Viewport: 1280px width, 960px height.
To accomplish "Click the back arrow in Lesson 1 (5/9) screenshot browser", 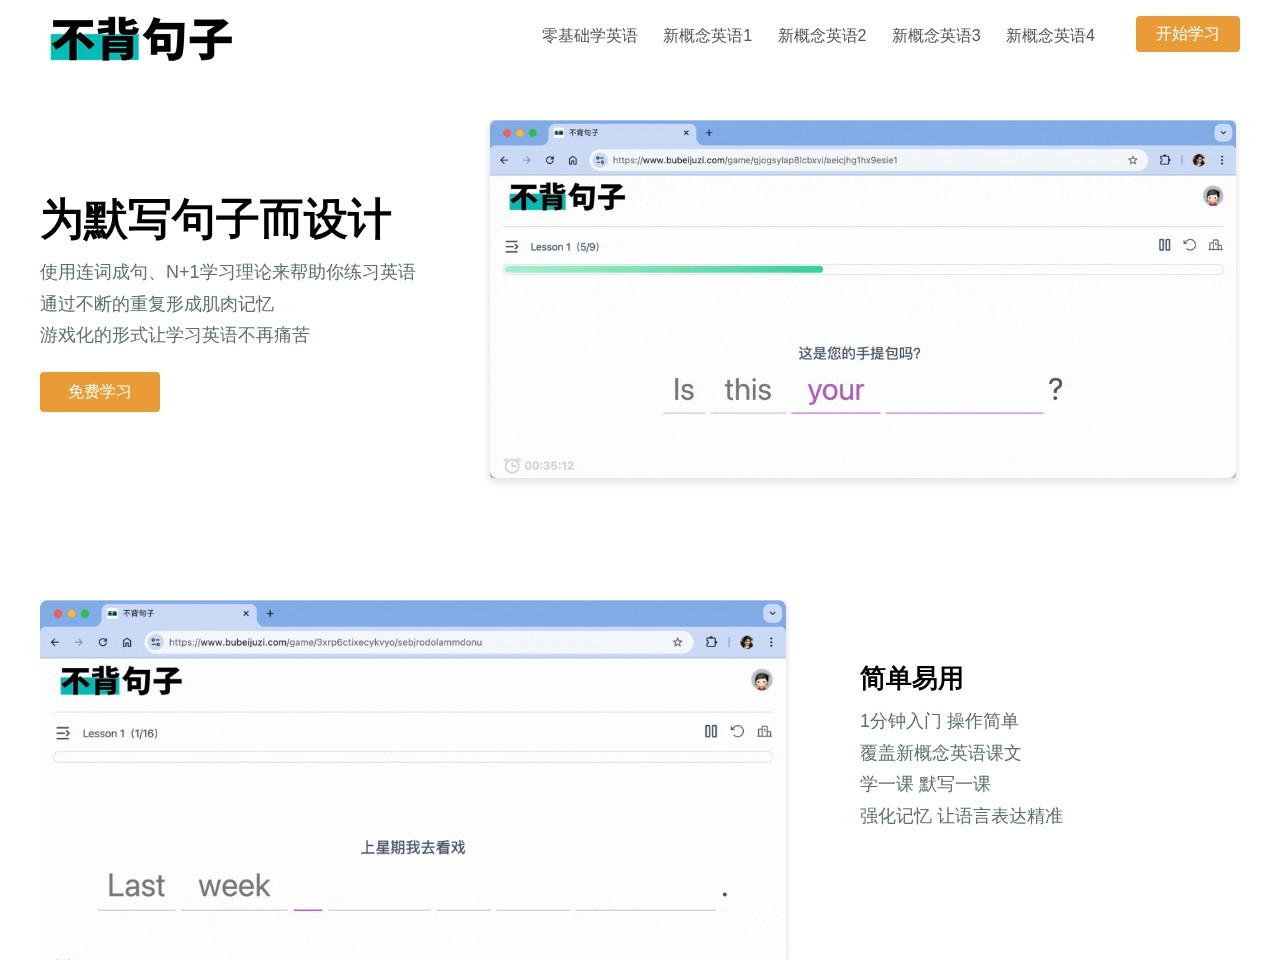I will pyautogui.click(x=504, y=160).
